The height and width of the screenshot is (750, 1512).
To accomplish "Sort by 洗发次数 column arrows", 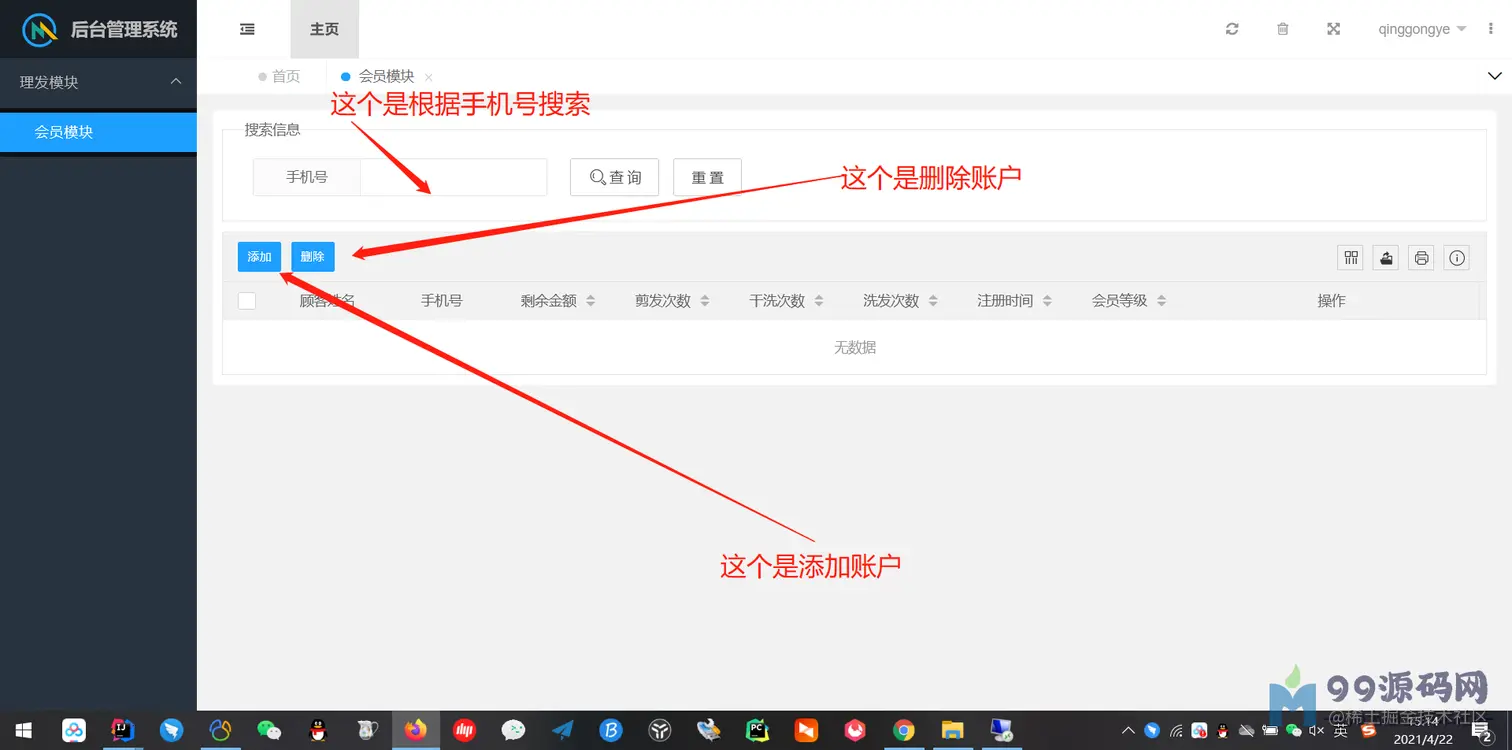I will tap(933, 301).
